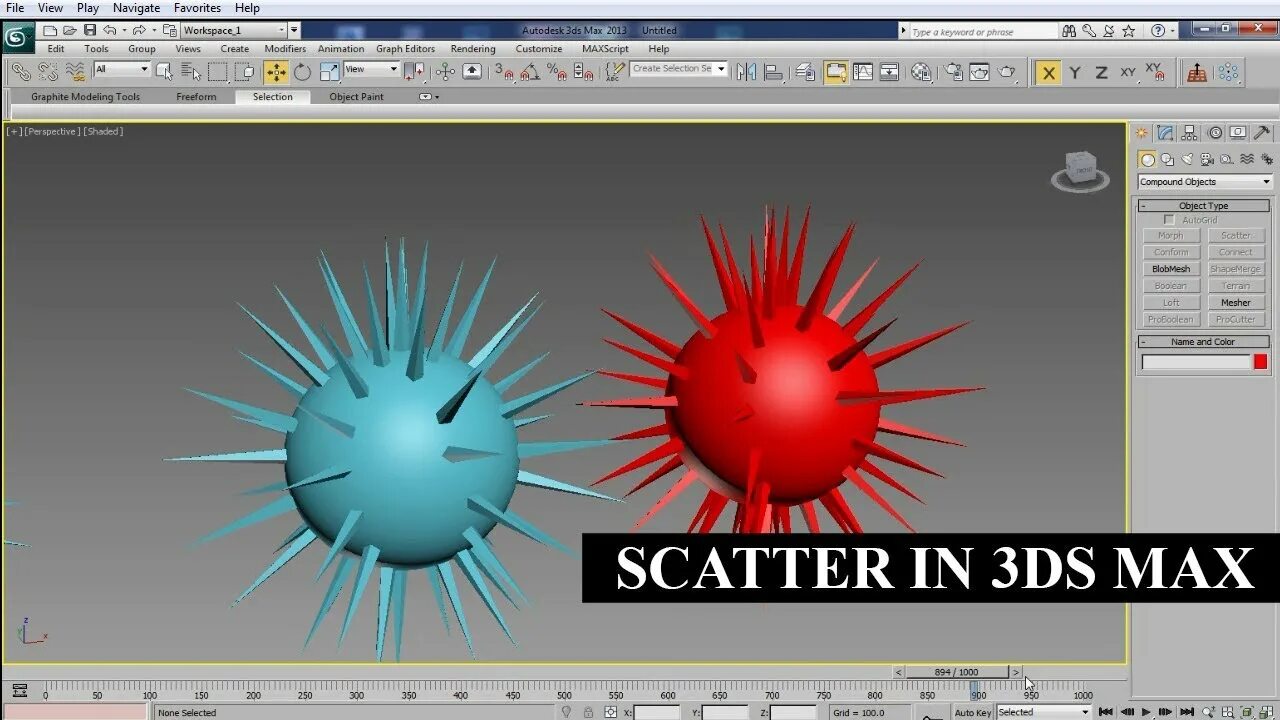Viewport: 1280px width, 720px height.
Task: Open the 3ds Max application menu logo
Action: point(17,38)
